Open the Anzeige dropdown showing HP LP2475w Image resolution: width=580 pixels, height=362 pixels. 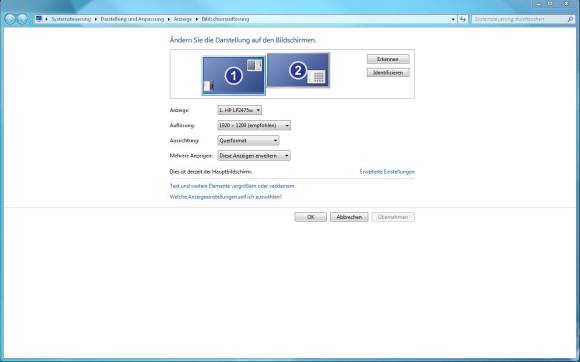240,110
